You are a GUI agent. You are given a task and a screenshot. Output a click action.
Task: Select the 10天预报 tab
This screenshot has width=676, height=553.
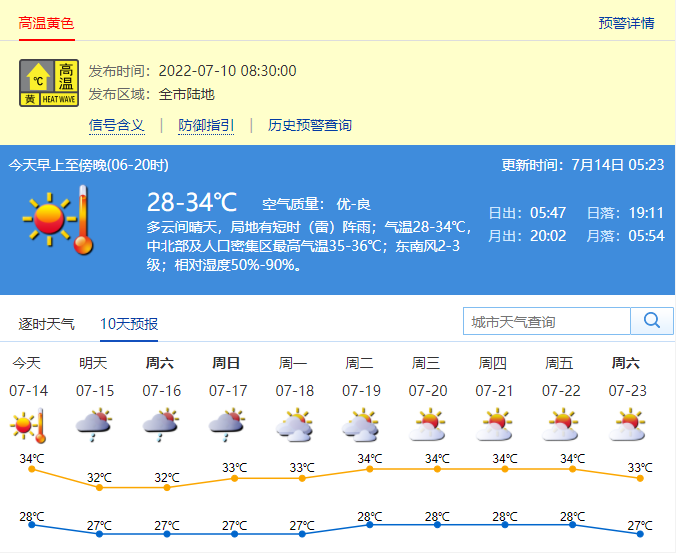tap(129, 324)
